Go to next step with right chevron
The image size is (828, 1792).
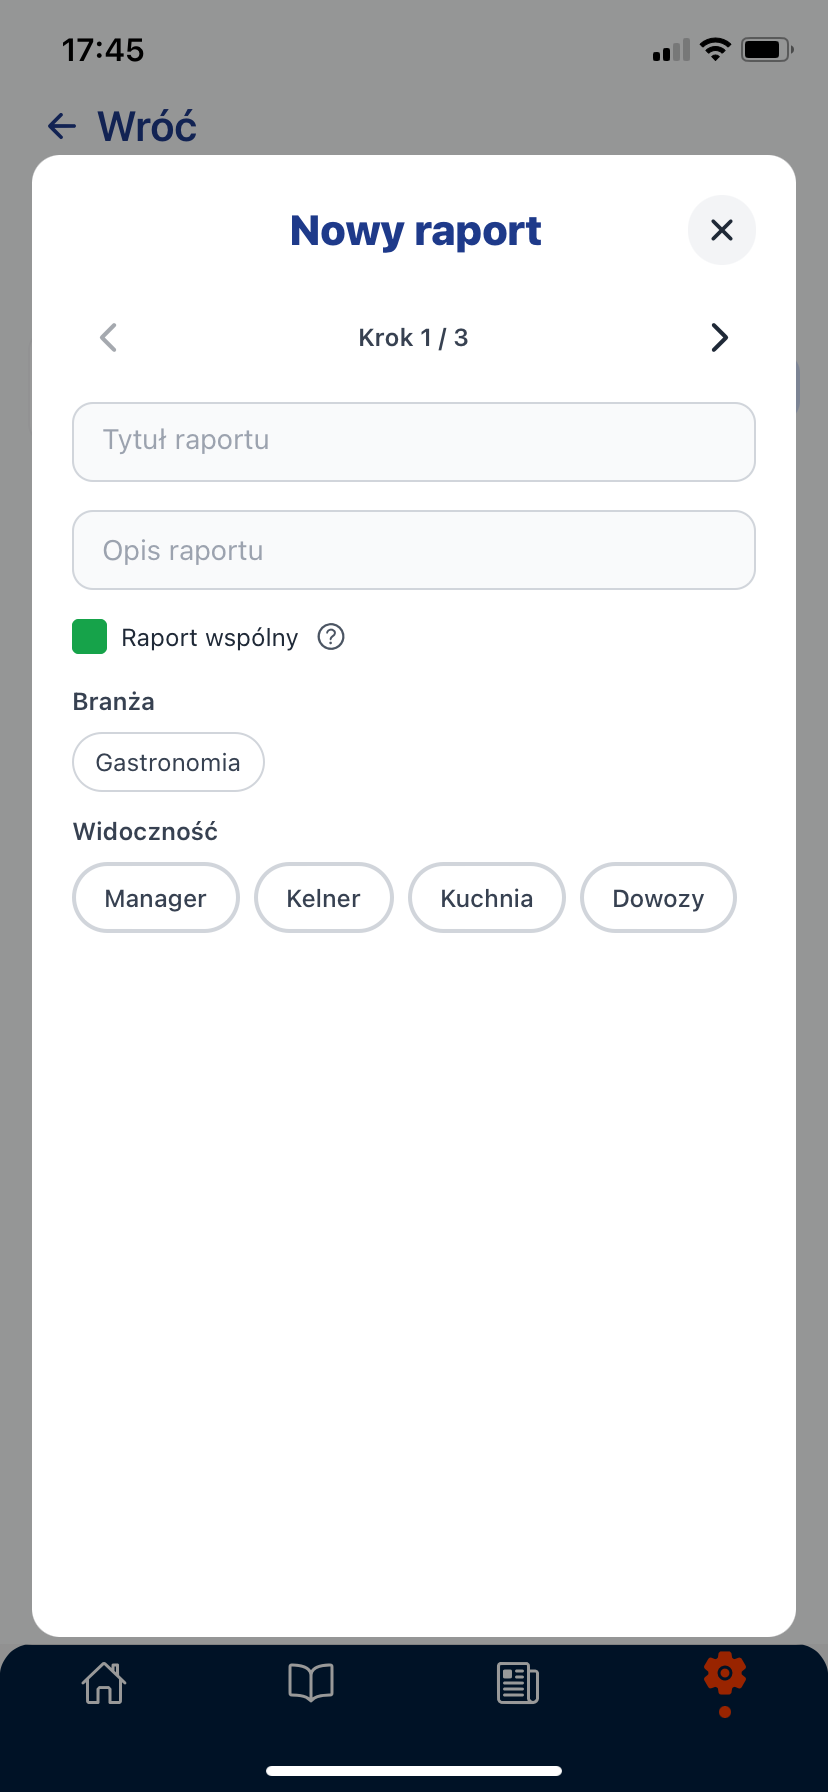point(719,338)
